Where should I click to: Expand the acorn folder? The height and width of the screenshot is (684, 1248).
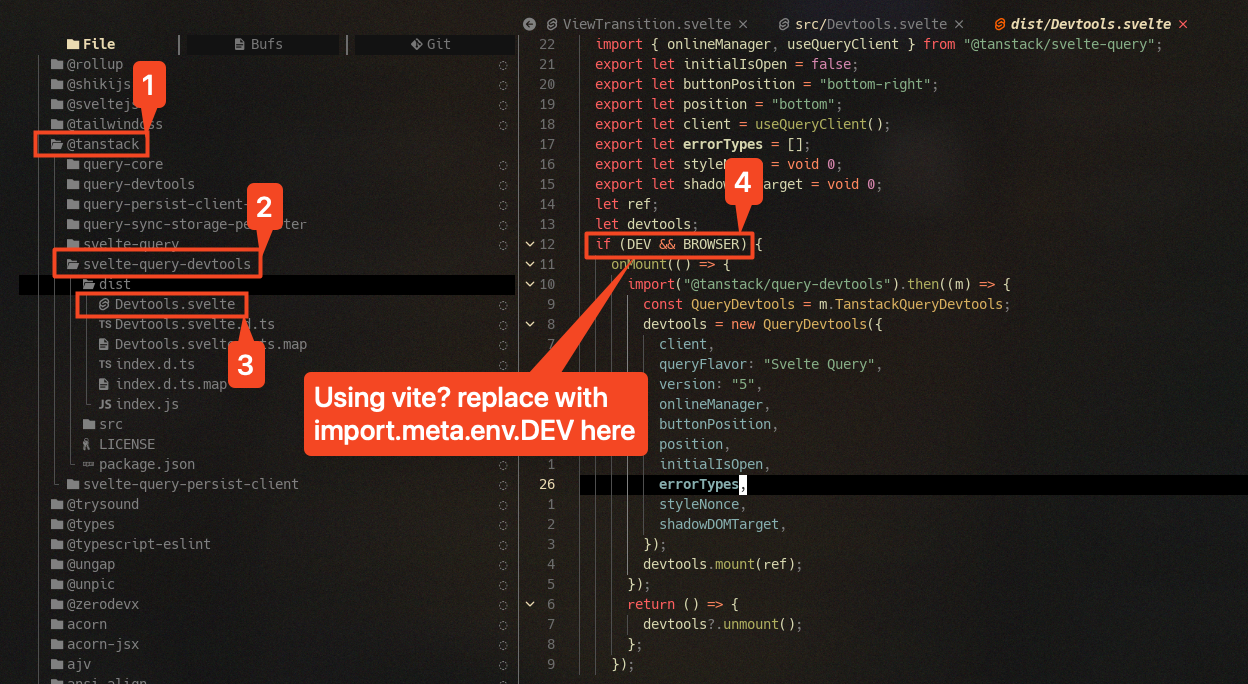click(x=79, y=624)
